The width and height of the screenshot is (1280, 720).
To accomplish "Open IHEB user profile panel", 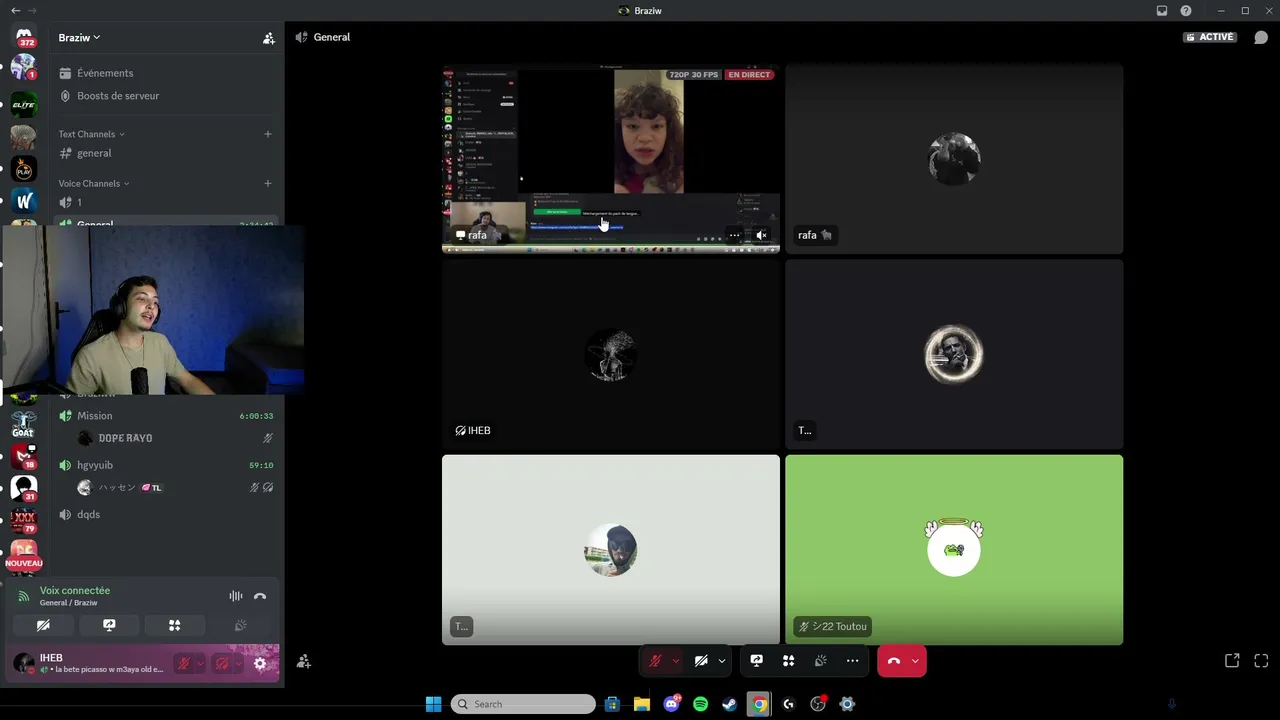I will tap(88, 663).
